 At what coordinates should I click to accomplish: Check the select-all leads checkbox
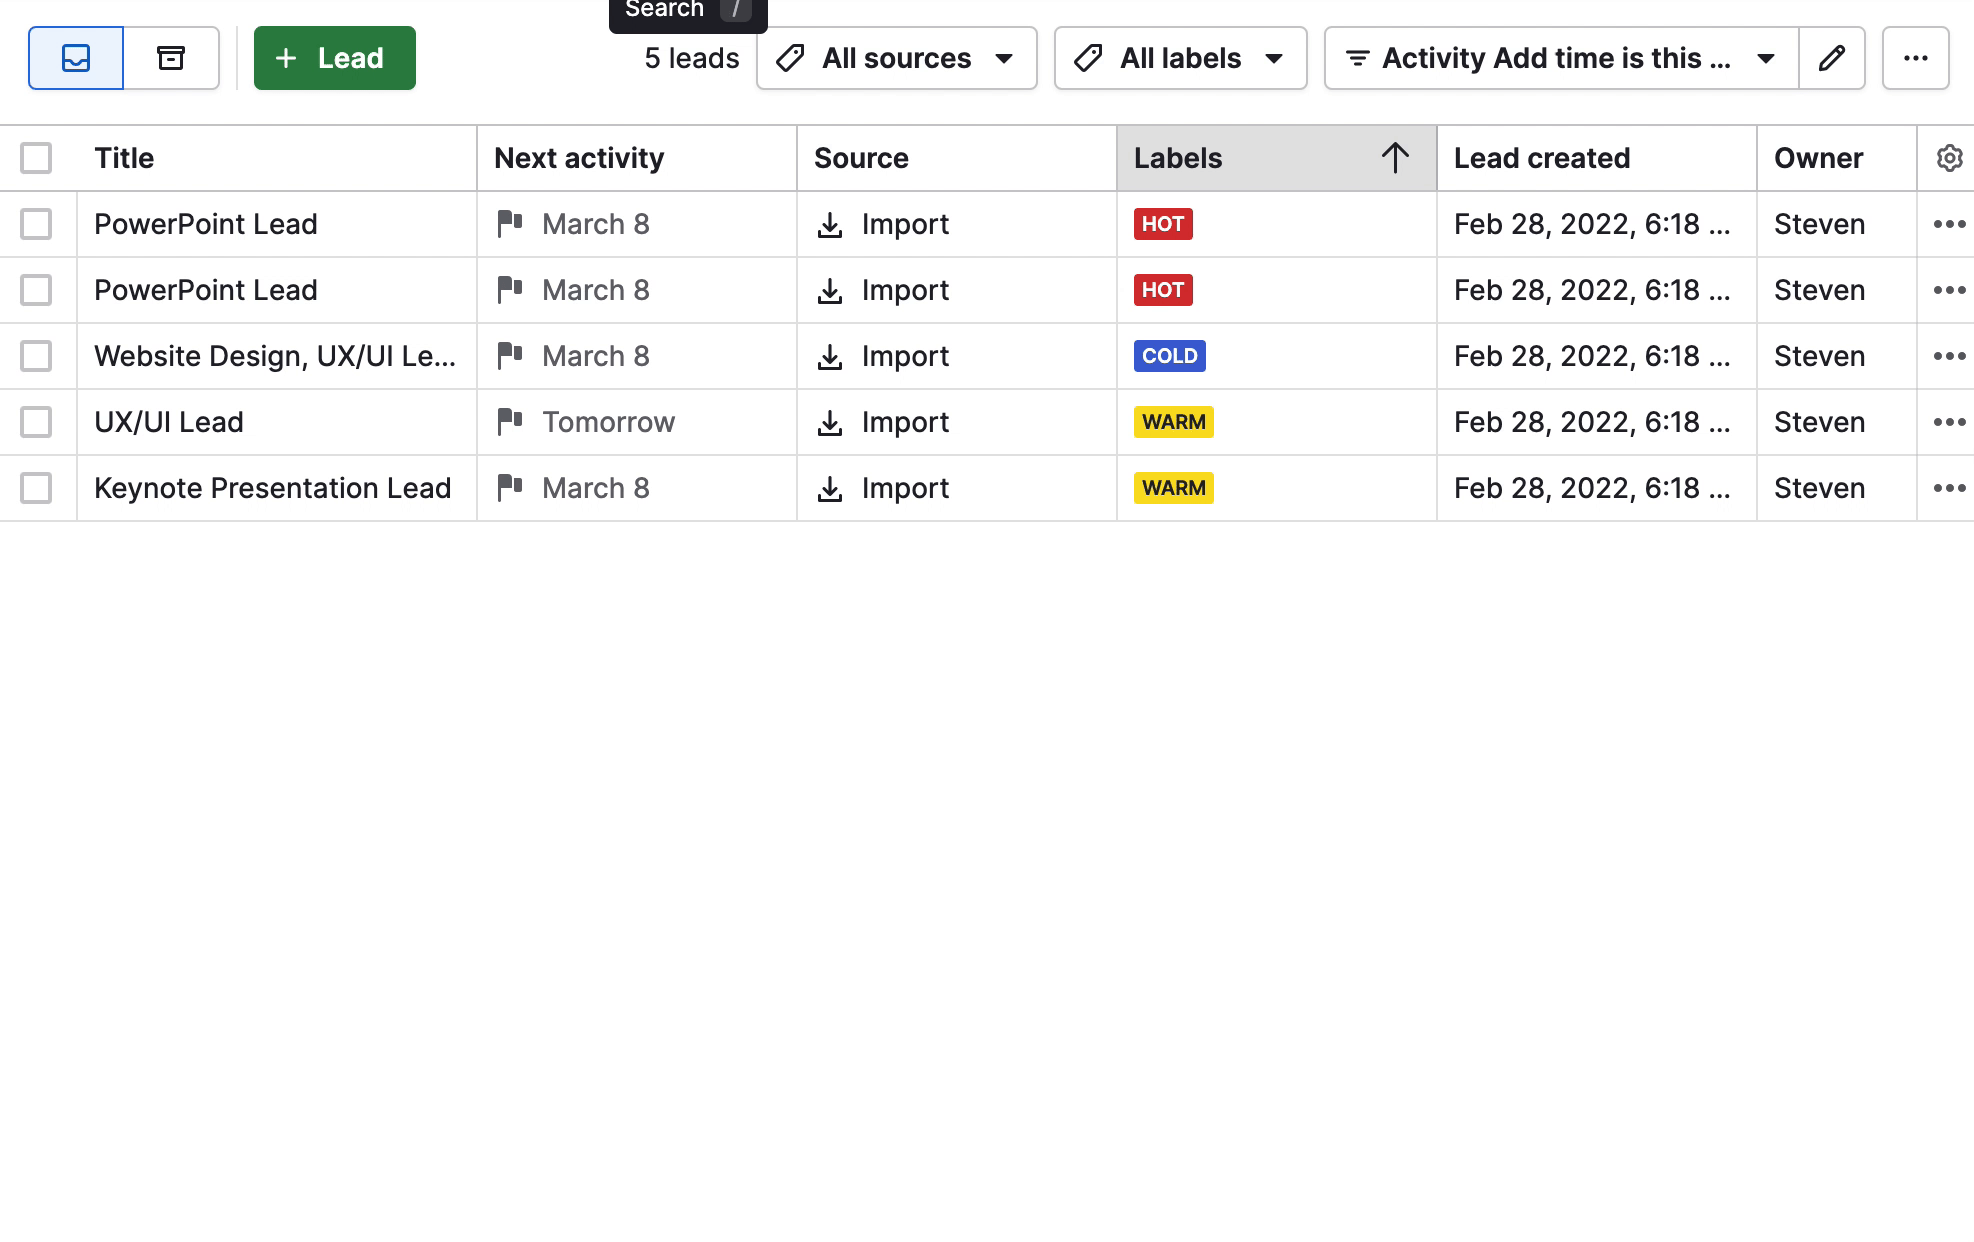[36, 158]
